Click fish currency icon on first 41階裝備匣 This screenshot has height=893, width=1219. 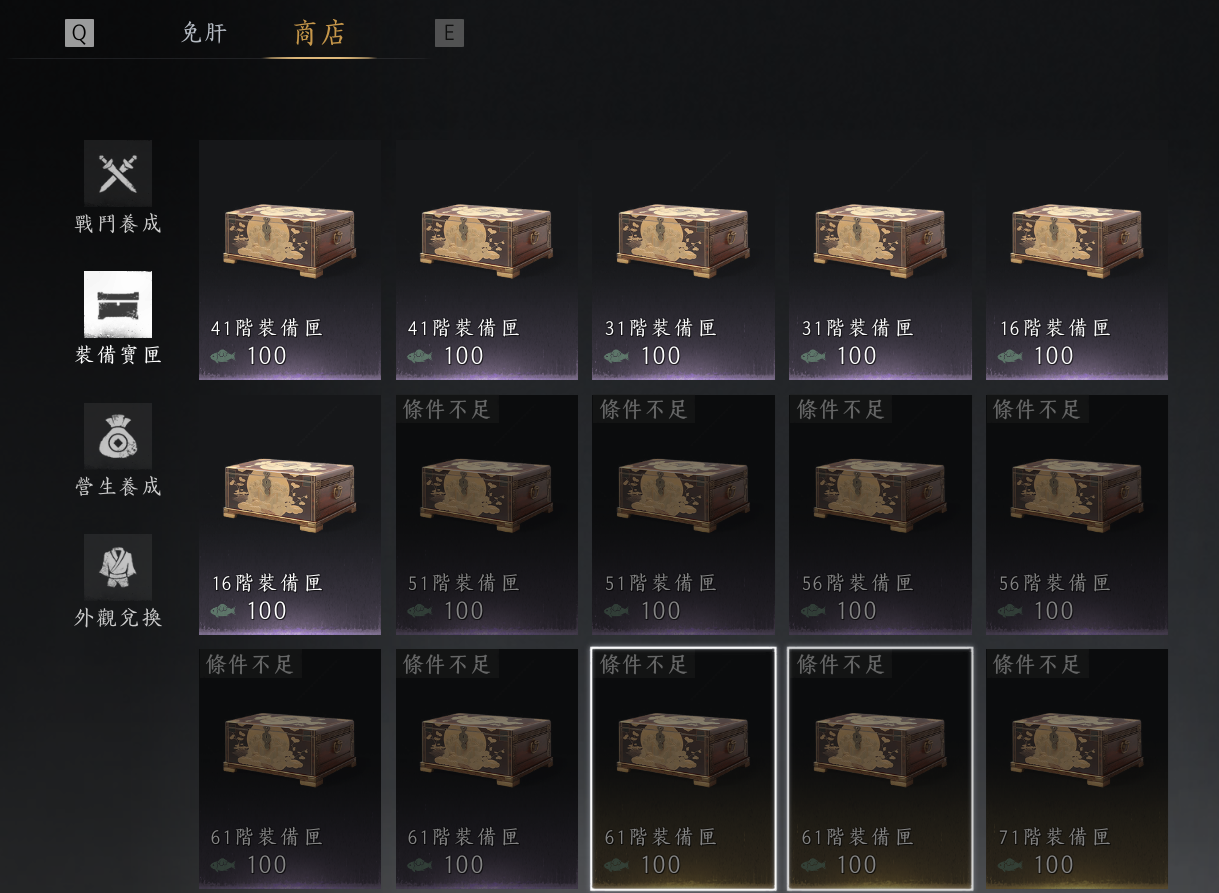pyautogui.click(x=223, y=356)
